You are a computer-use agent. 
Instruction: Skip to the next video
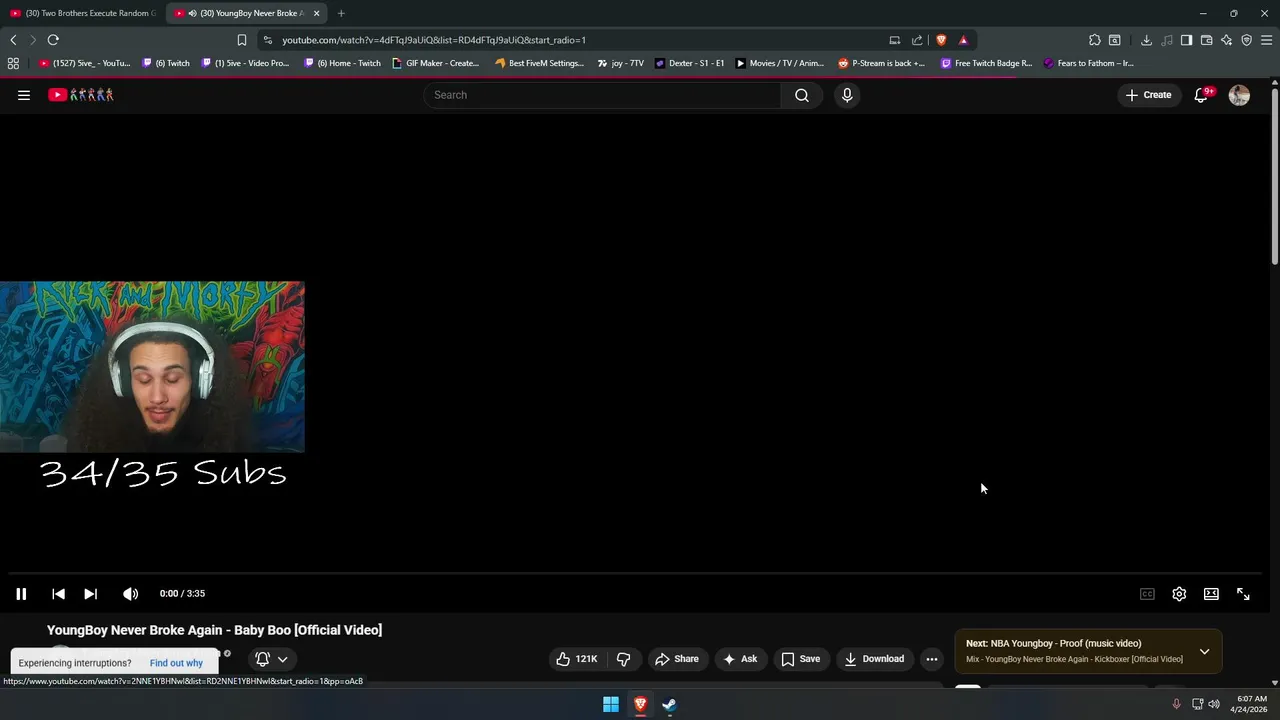coord(90,594)
